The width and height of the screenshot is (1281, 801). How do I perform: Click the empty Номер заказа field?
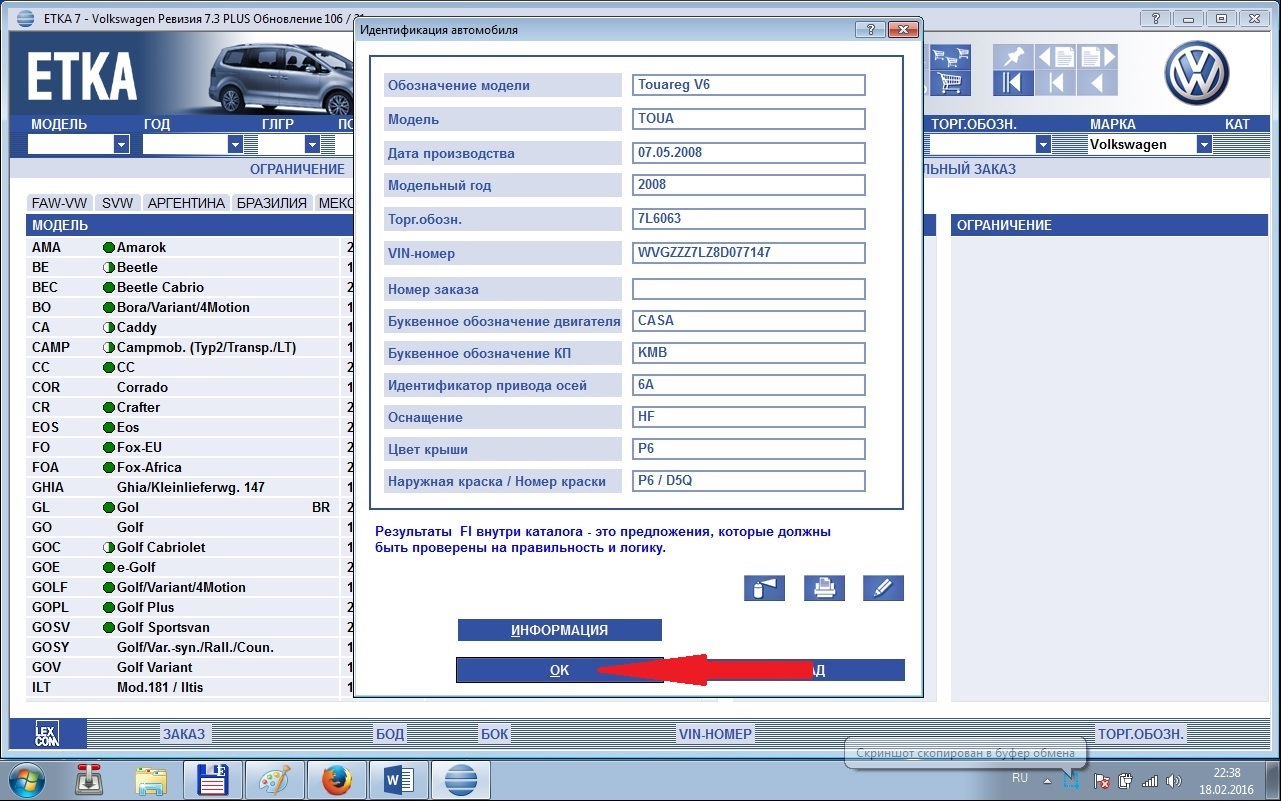pyautogui.click(x=749, y=289)
